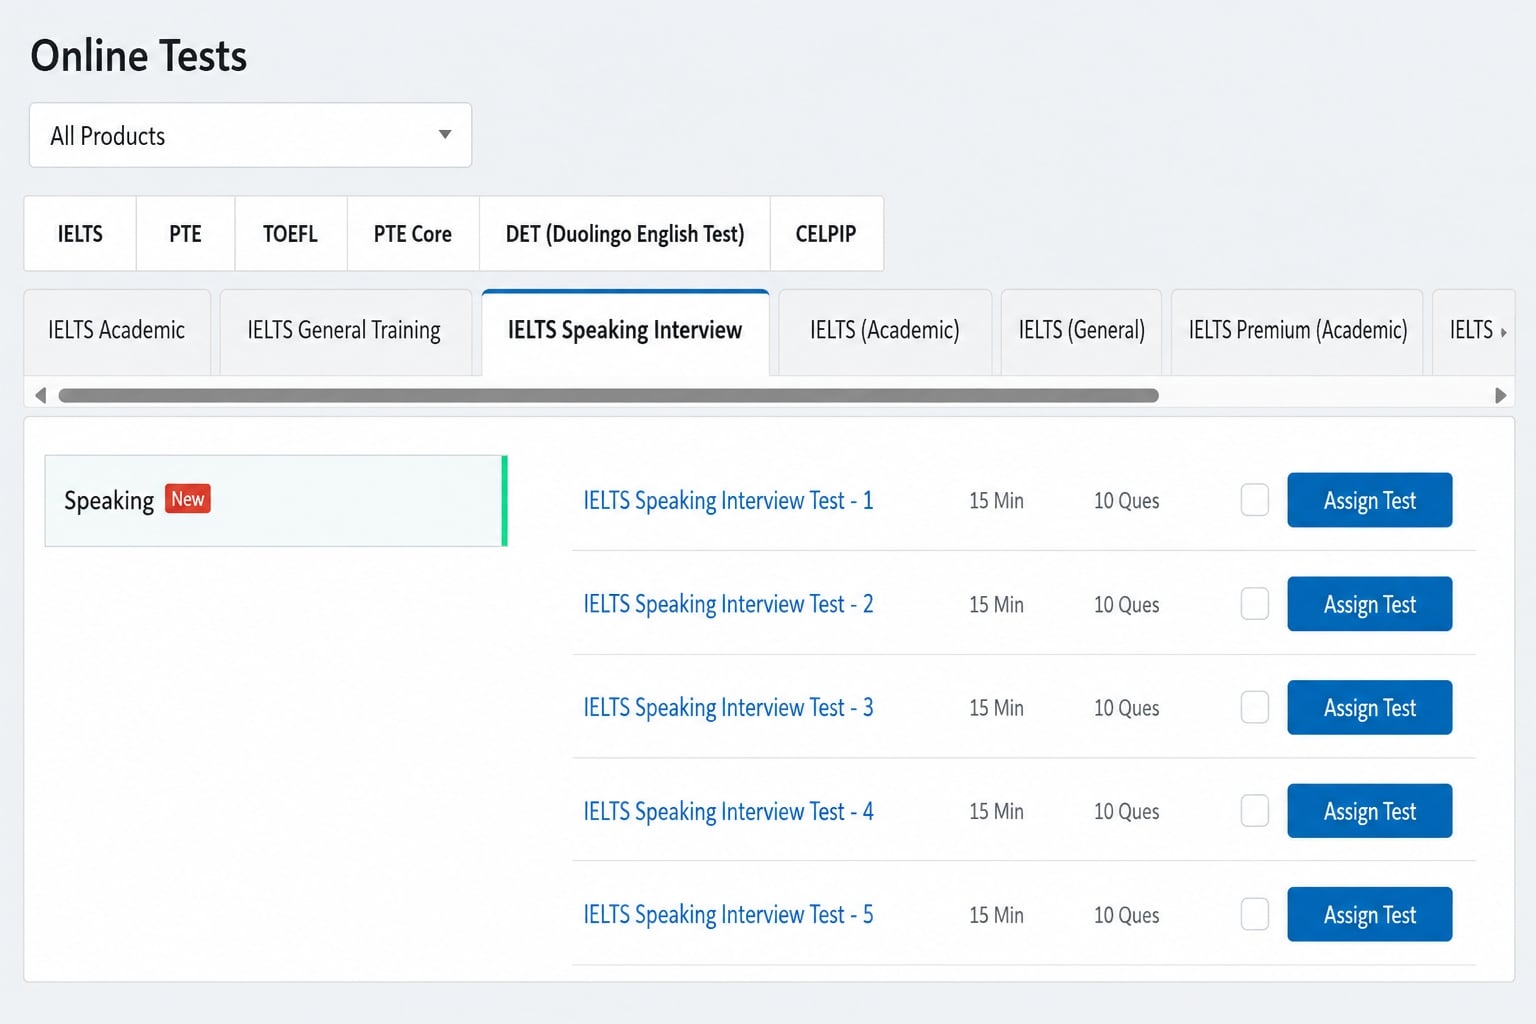The width and height of the screenshot is (1536, 1024).
Task: Assign Test for Interview Test - 4
Action: (x=1370, y=811)
